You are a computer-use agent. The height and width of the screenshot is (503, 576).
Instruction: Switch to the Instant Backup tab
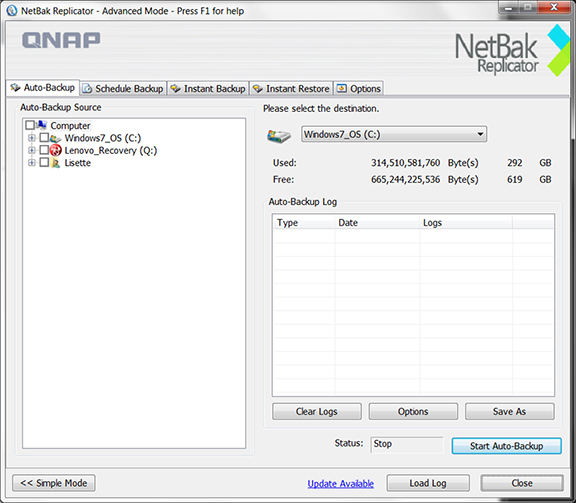pyautogui.click(x=208, y=89)
